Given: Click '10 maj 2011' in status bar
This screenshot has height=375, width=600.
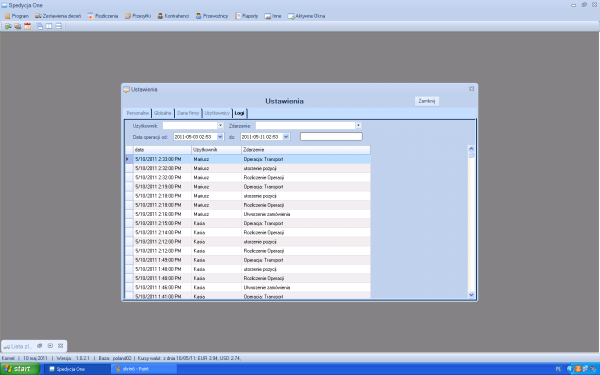Looking at the screenshot, I should click(35, 359).
